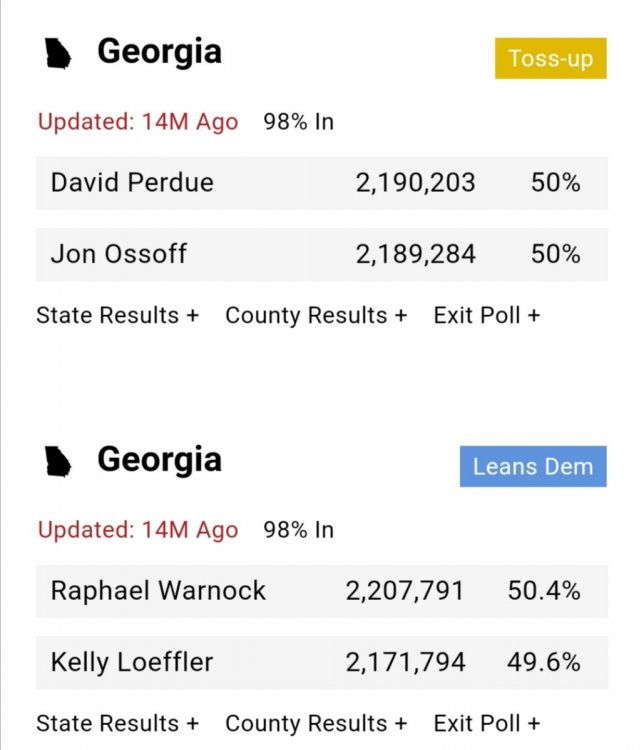Open Exit Poll for the Perdue–Ossoff race
Viewport: 644px width, 750px height.
click(x=486, y=315)
